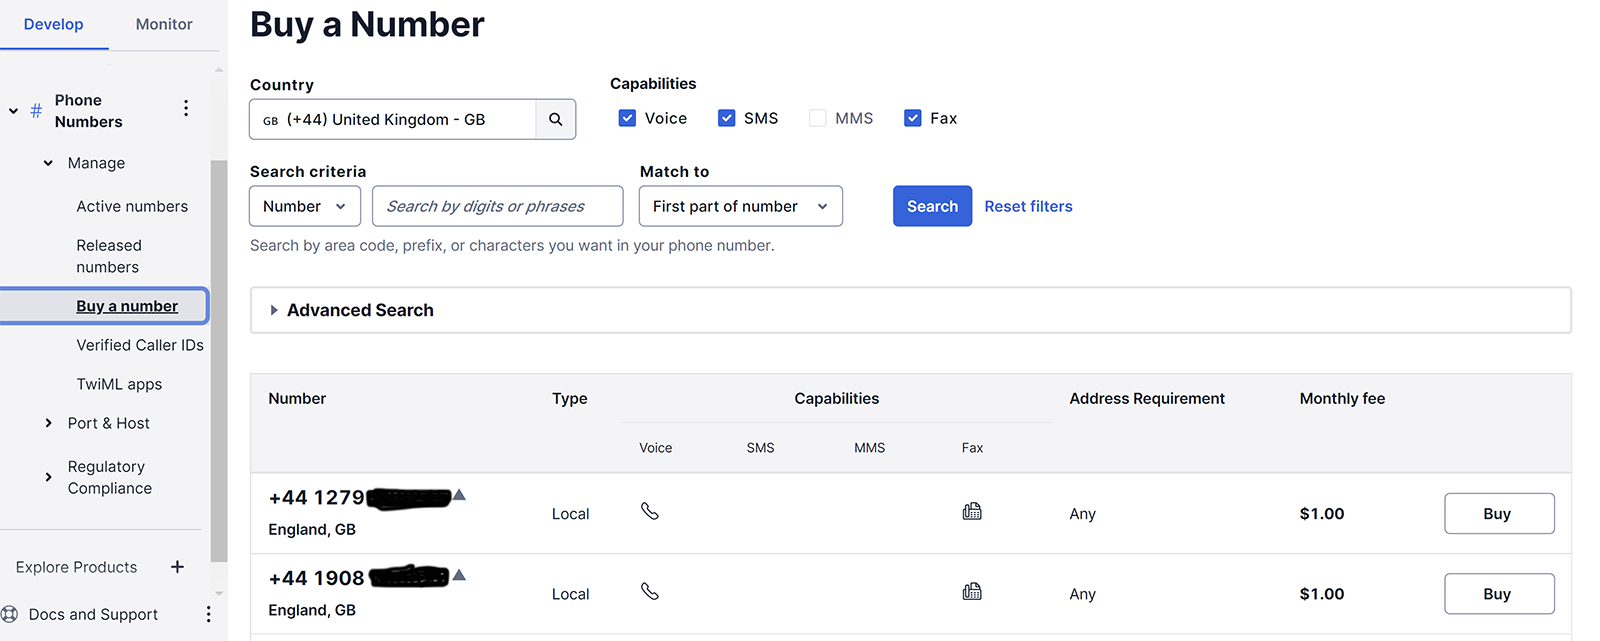Open the Docs and Support kebab menu
Image resolution: width=1600 pixels, height=641 pixels.
click(208, 614)
